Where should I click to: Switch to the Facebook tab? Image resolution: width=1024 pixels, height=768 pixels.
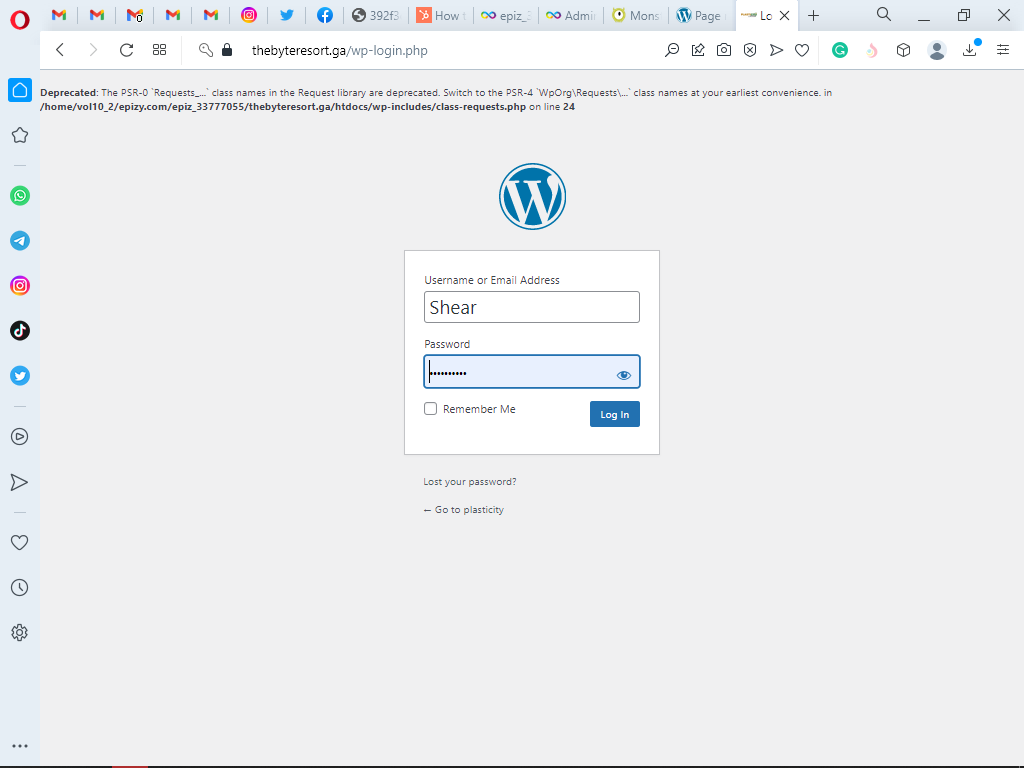tap(325, 15)
